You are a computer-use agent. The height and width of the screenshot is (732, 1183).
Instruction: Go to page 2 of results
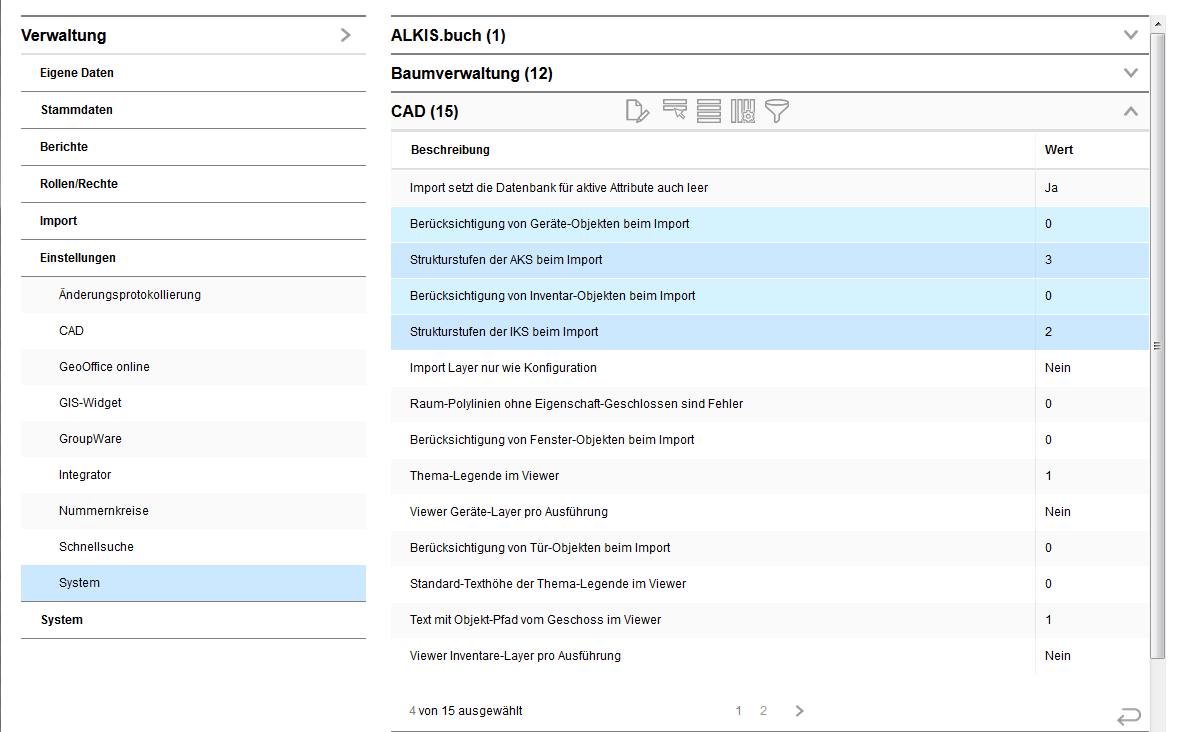[763, 710]
